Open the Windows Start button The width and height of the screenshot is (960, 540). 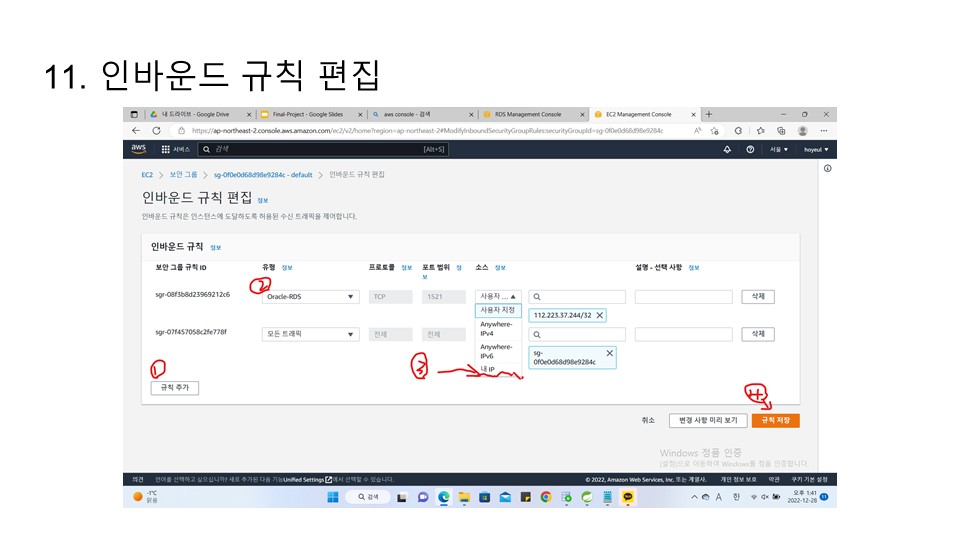pyautogui.click(x=333, y=497)
